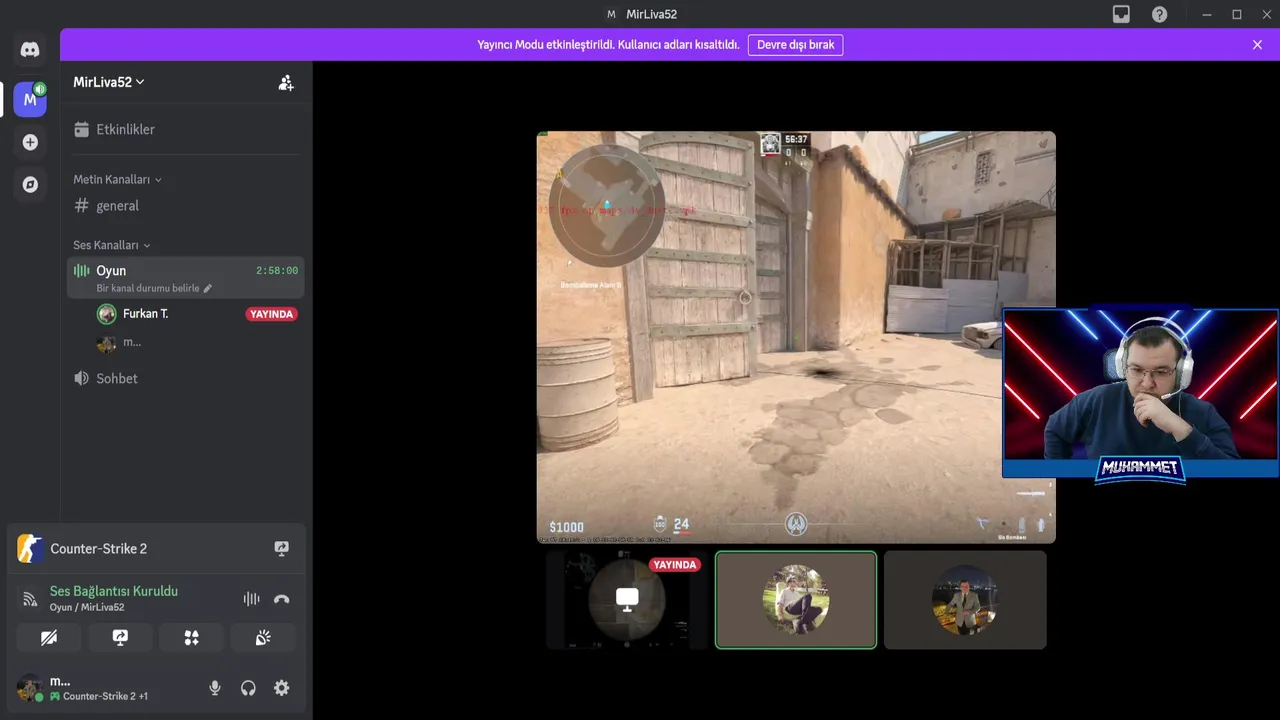The height and width of the screenshot is (720, 1280).
Task: Click Devre dışı bırak button
Action: tap(795, 45)
